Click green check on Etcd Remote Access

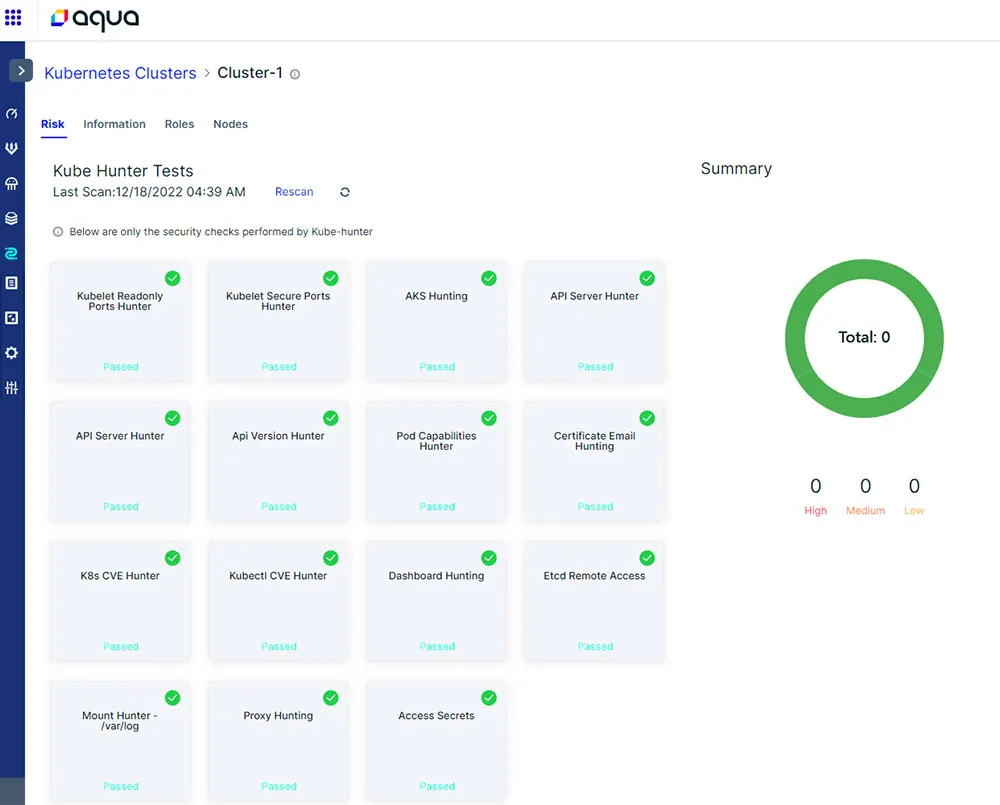(647, 558)
